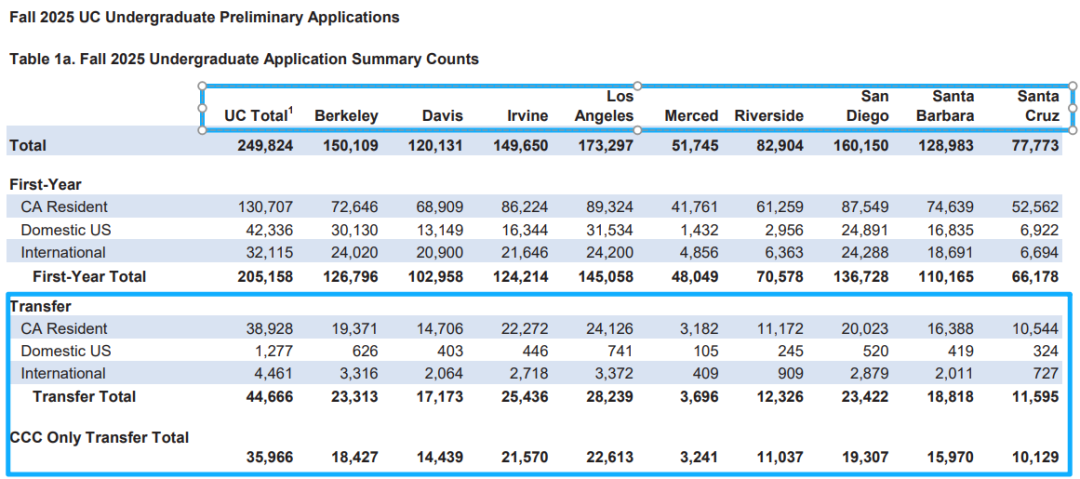Viewport: 1080px width, 479px height.
Task: Click the bottom-left handle of header selection box
Action: pyautogui.click(x=202, y=130)
